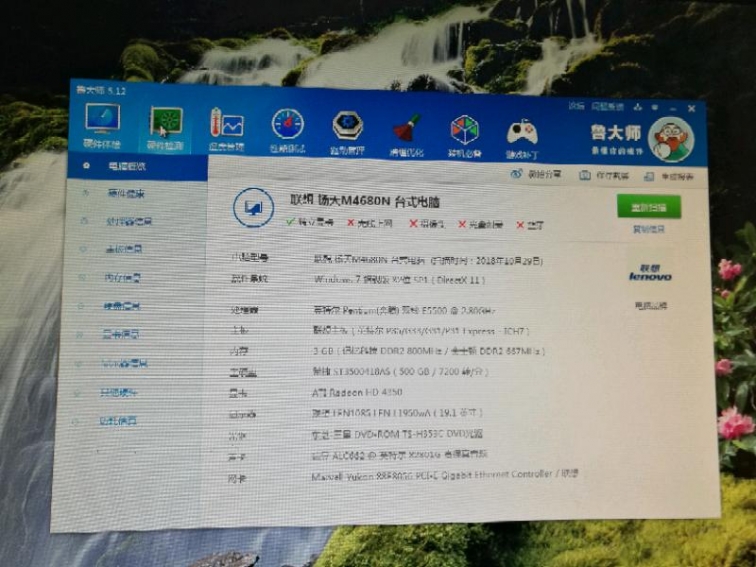Click the Windows 7 operating system value

[x=400, y=279]
